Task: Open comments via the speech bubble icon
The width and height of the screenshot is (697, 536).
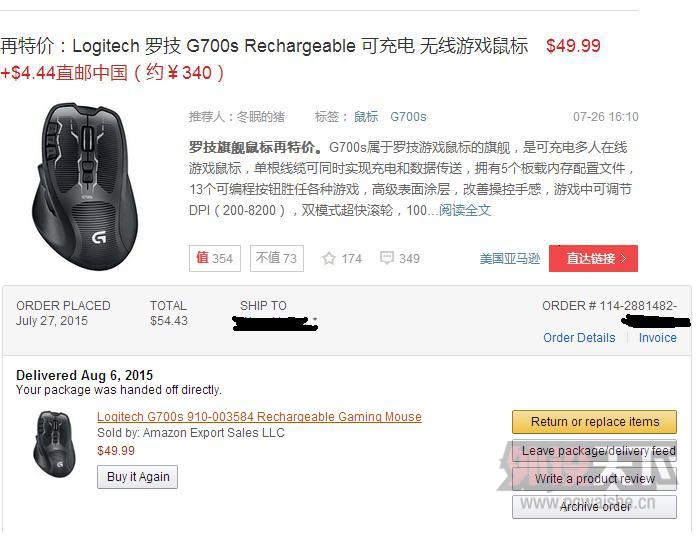Action: [387, 258]
